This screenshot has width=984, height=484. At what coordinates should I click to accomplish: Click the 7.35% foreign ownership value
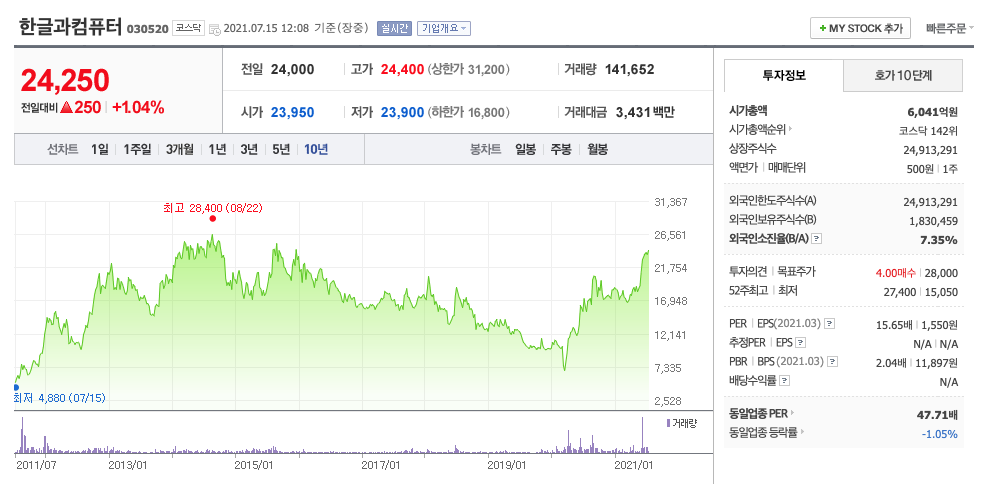pos(939,240)
